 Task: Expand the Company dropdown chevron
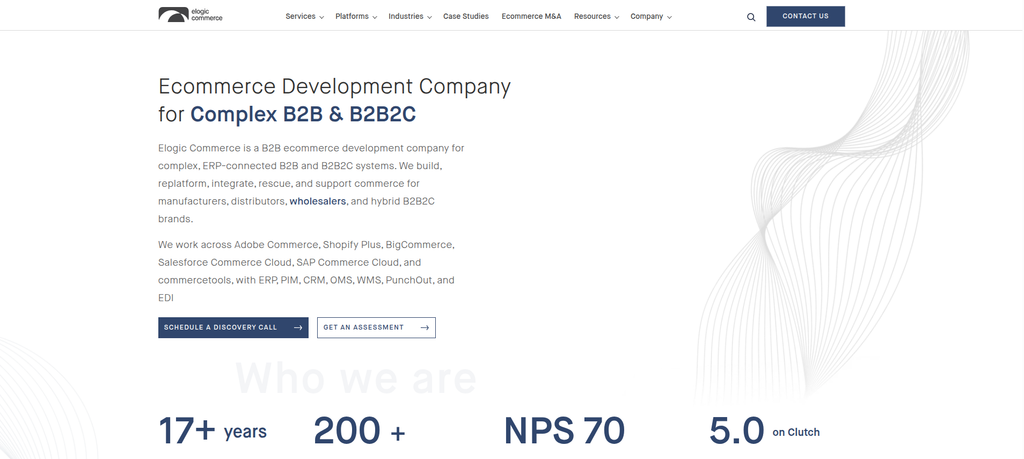(669, 18)
